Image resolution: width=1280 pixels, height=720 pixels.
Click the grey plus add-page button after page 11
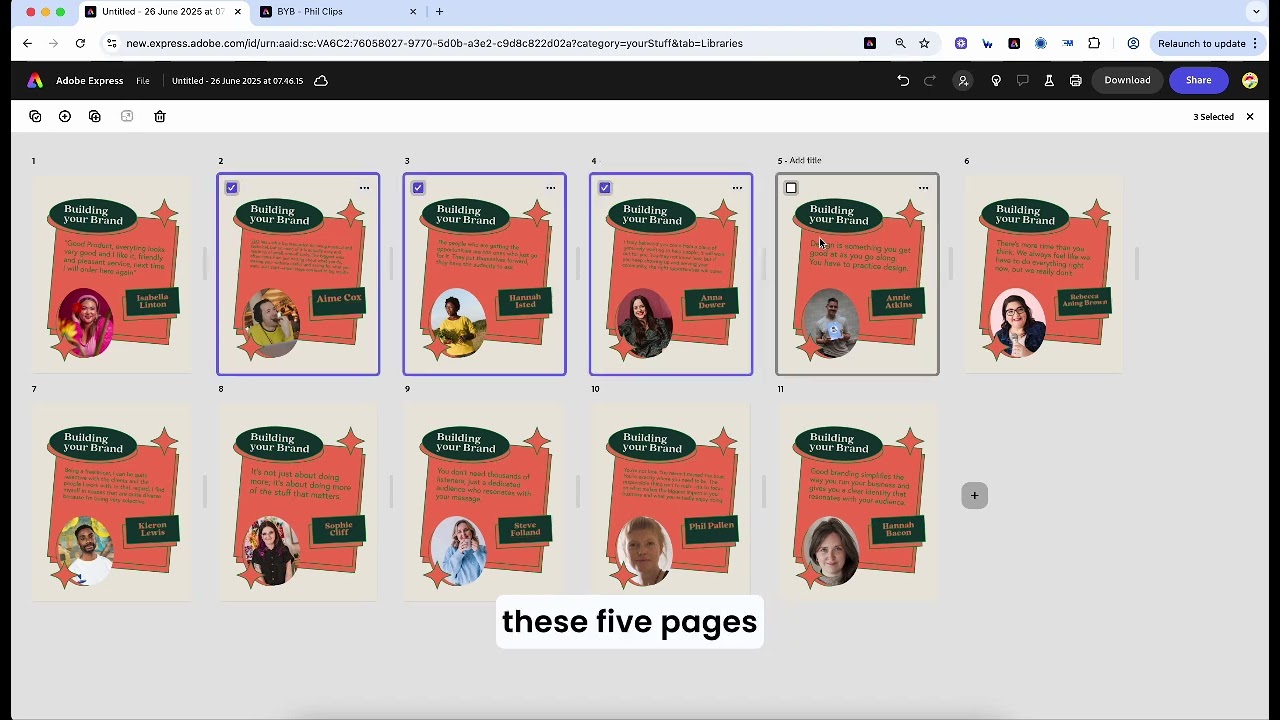(975, 495)
